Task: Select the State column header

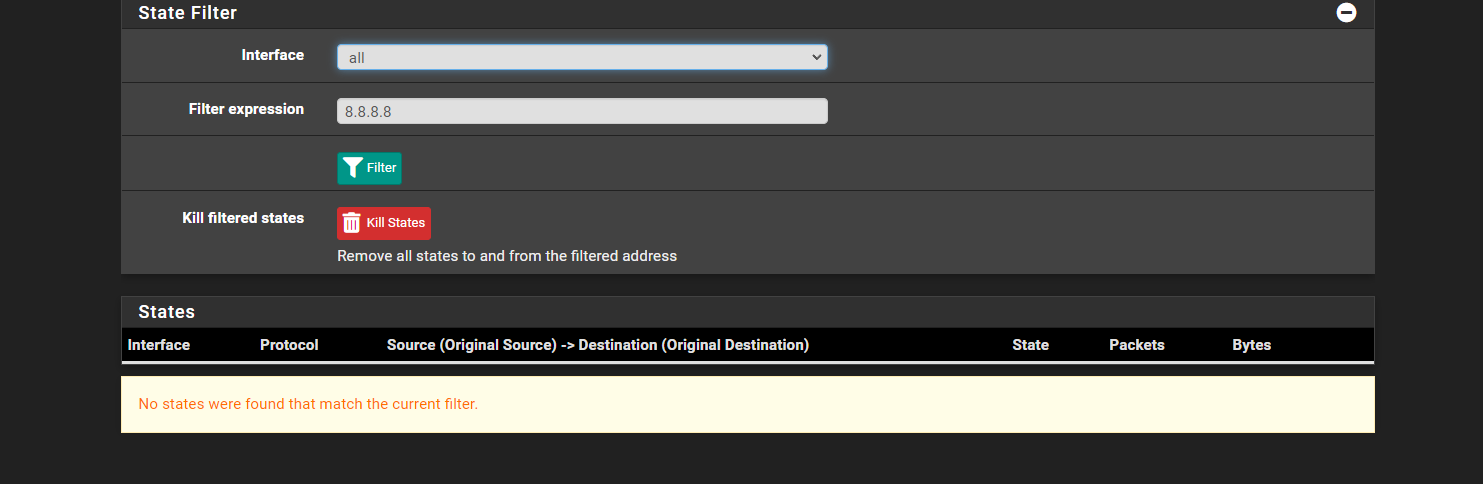Action: click(1031, 345)
